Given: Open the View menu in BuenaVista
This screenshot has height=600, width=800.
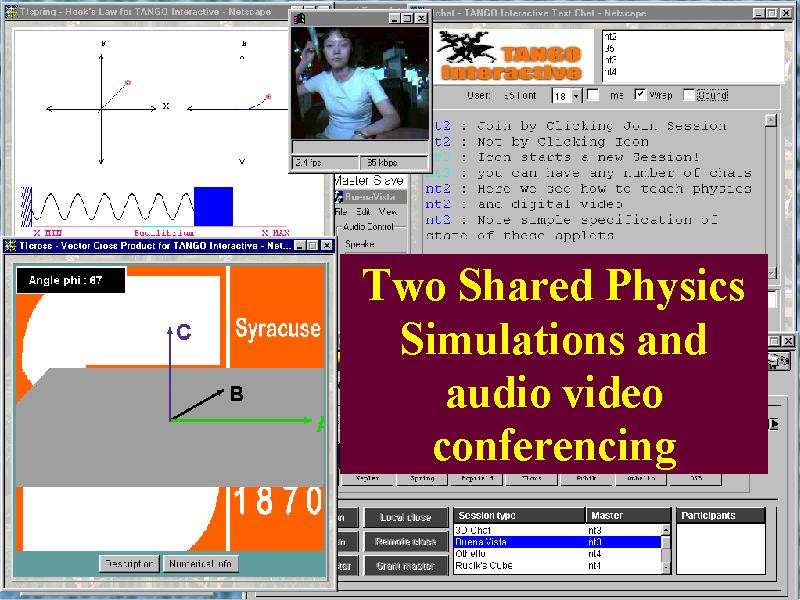Looking at the screenshot, I should pos(387,211).
